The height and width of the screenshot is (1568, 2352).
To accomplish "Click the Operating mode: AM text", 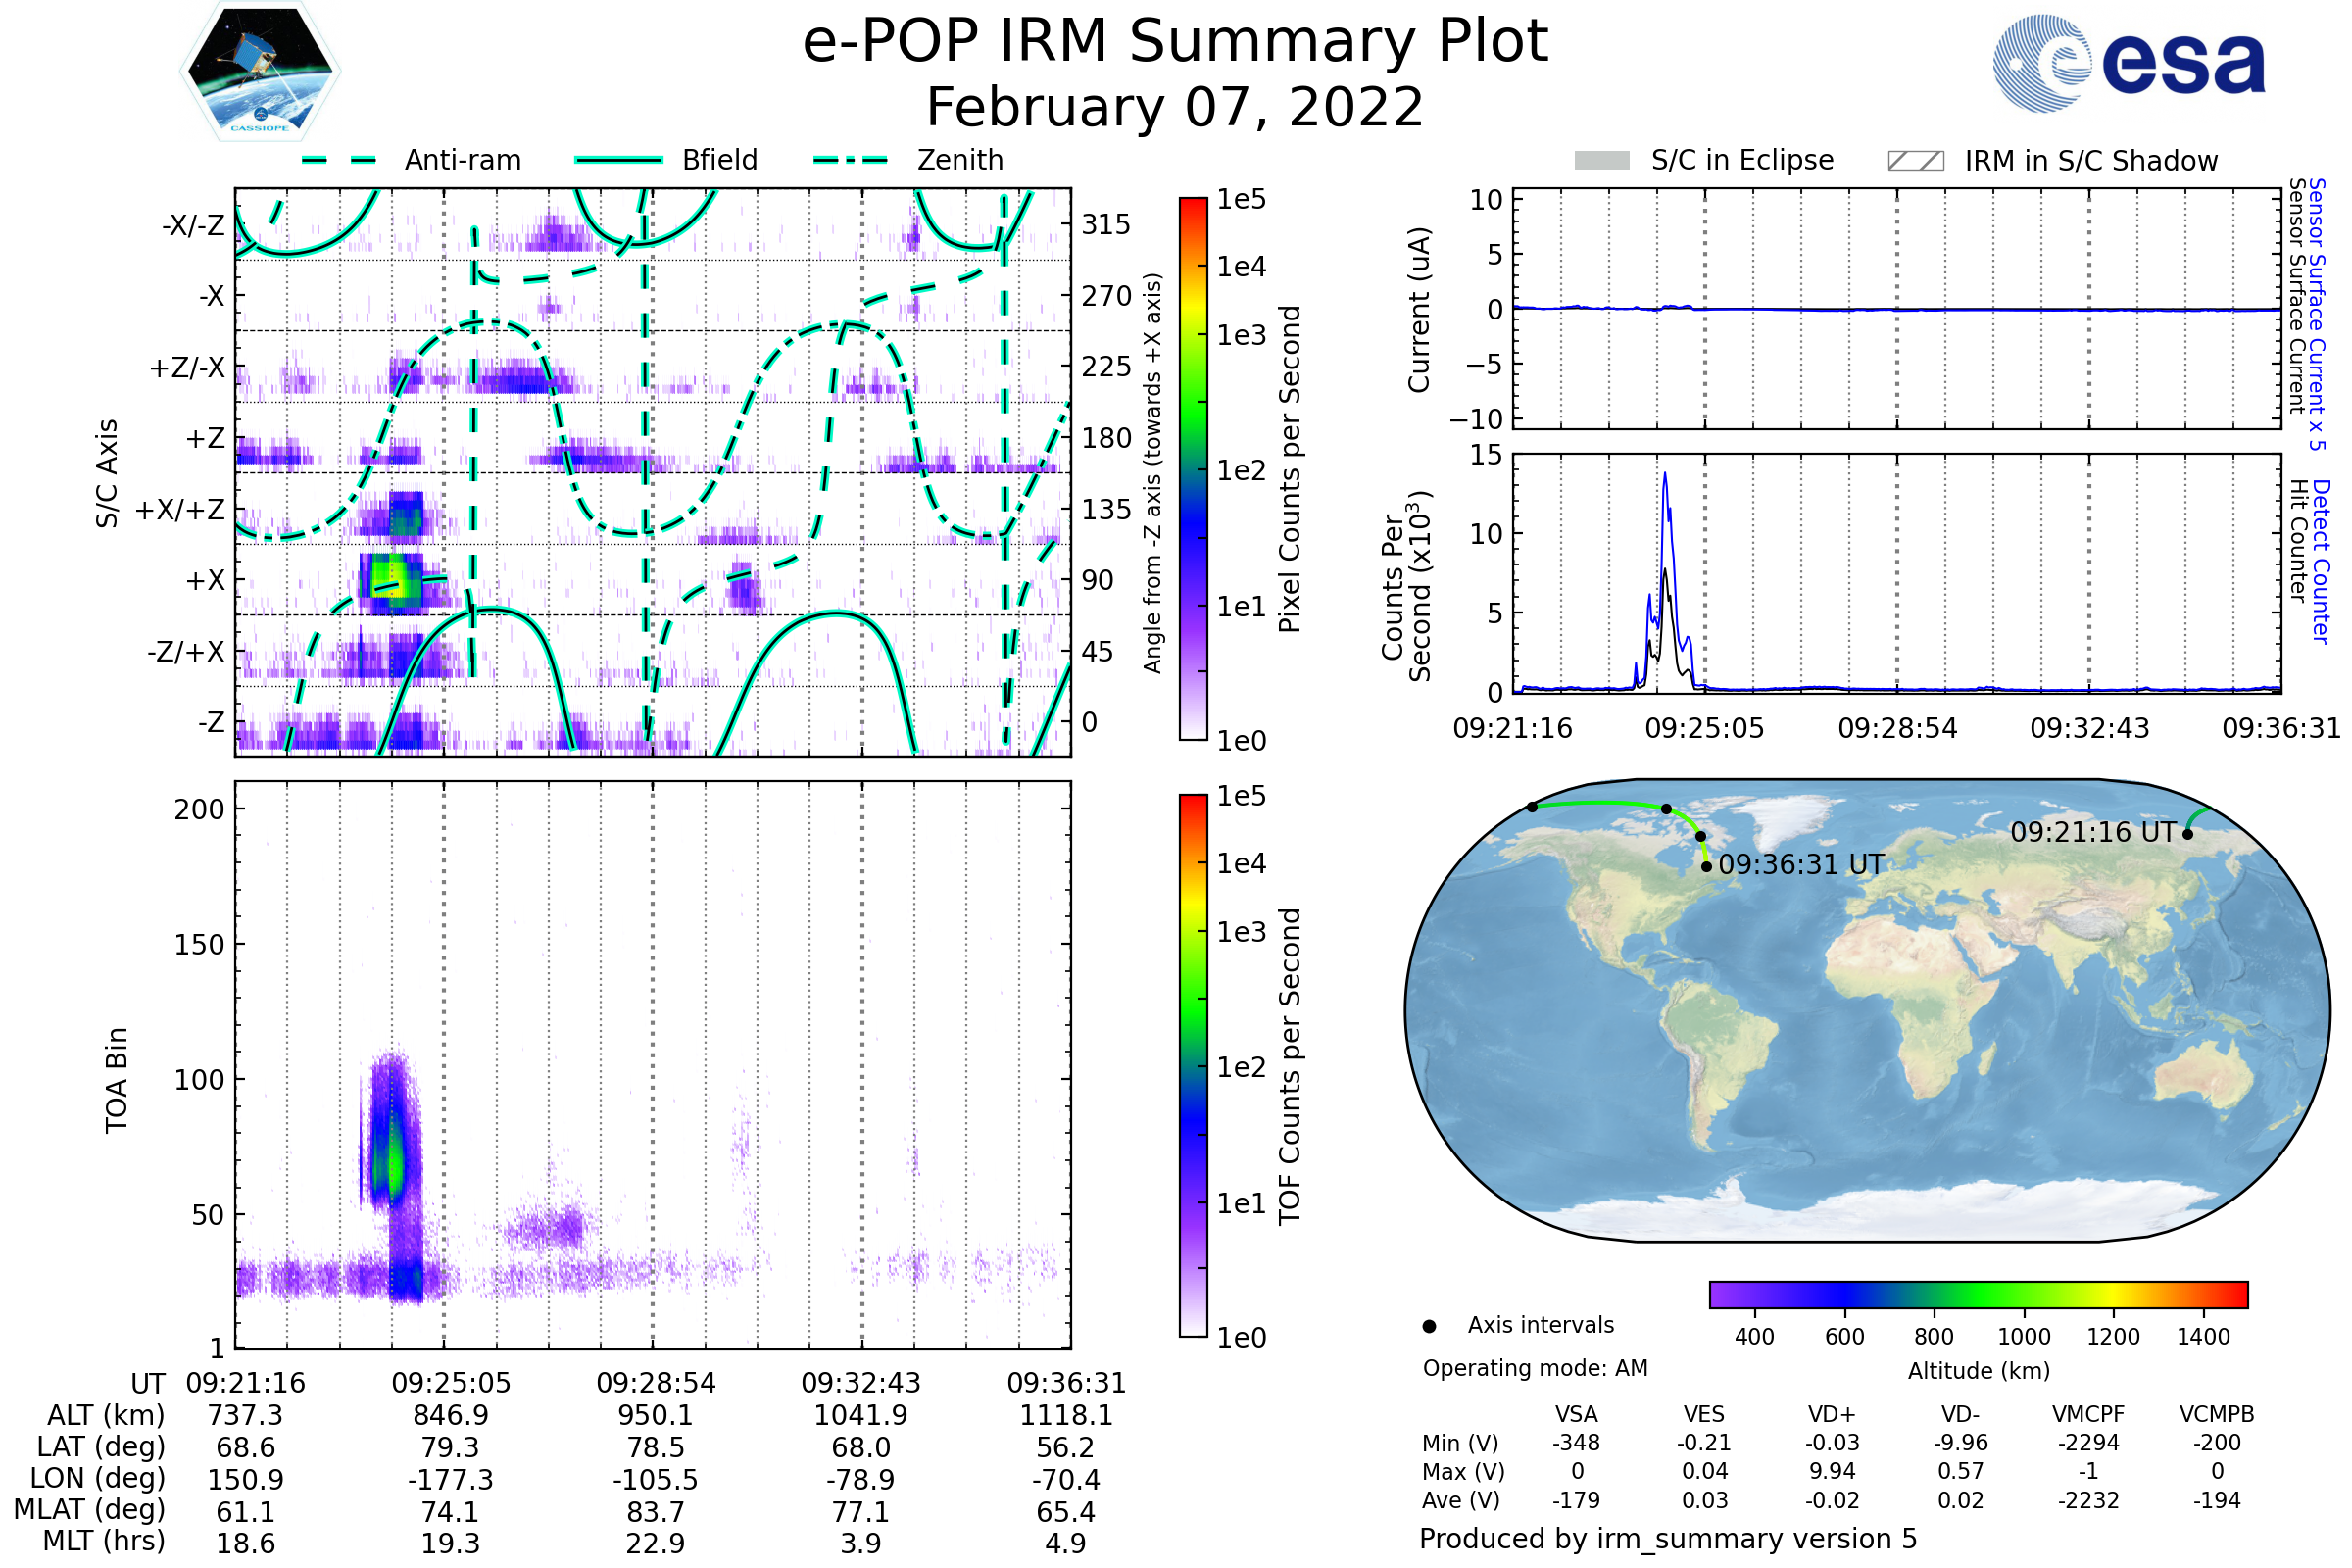I will click(1535, 1368).
